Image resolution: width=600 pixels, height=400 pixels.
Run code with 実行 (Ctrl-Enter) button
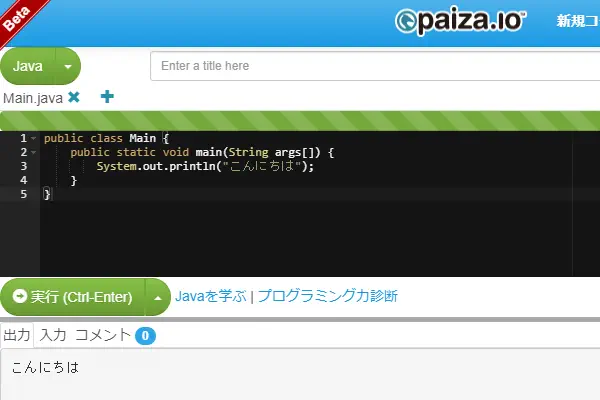(x=73, y=297)
